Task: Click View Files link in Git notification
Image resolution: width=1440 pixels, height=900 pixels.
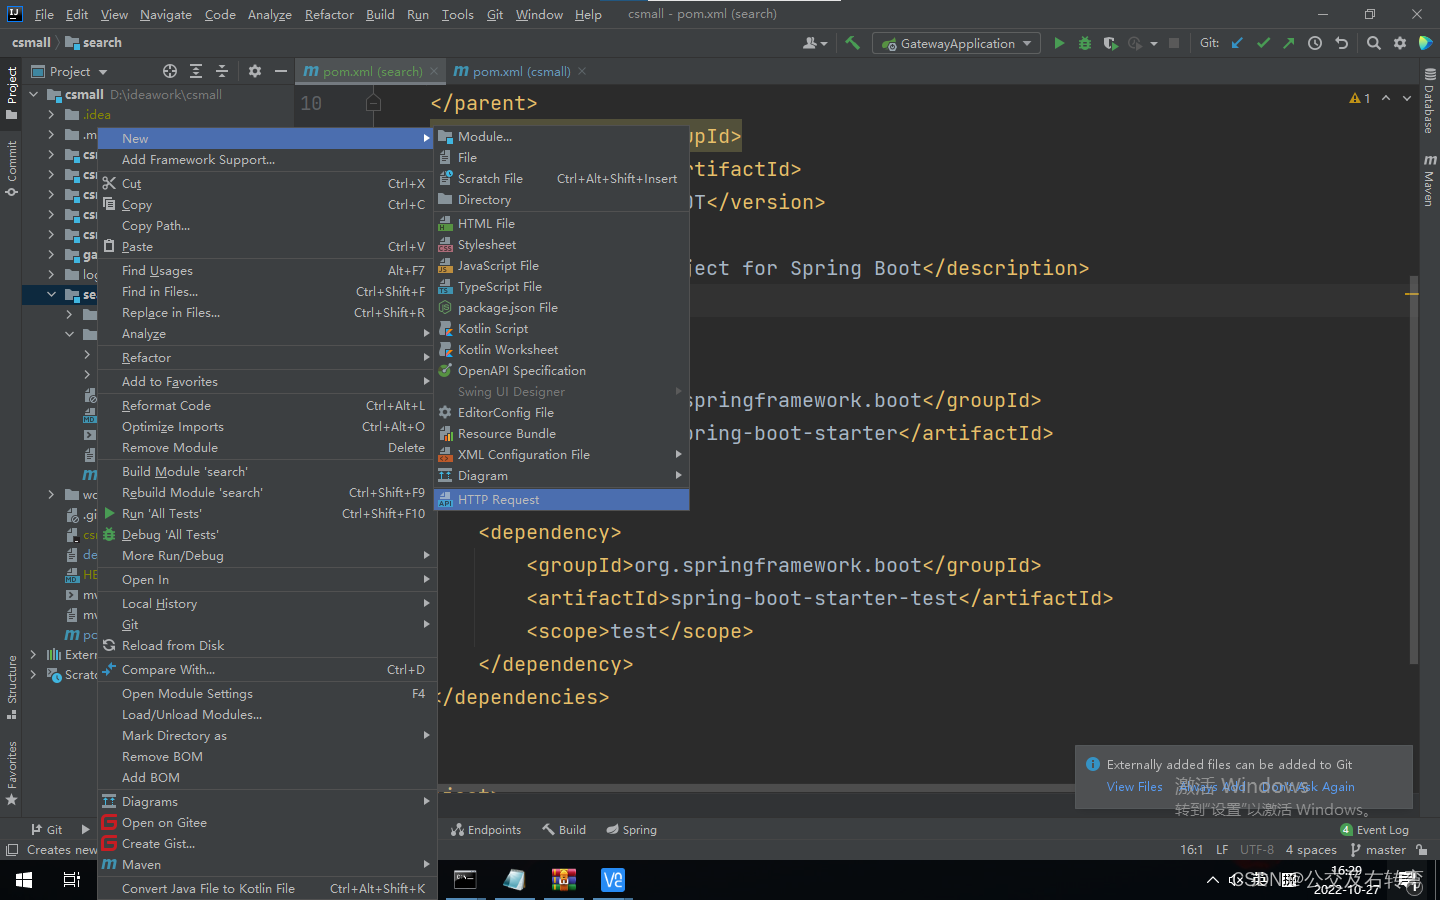Action: pos(1134,787)
